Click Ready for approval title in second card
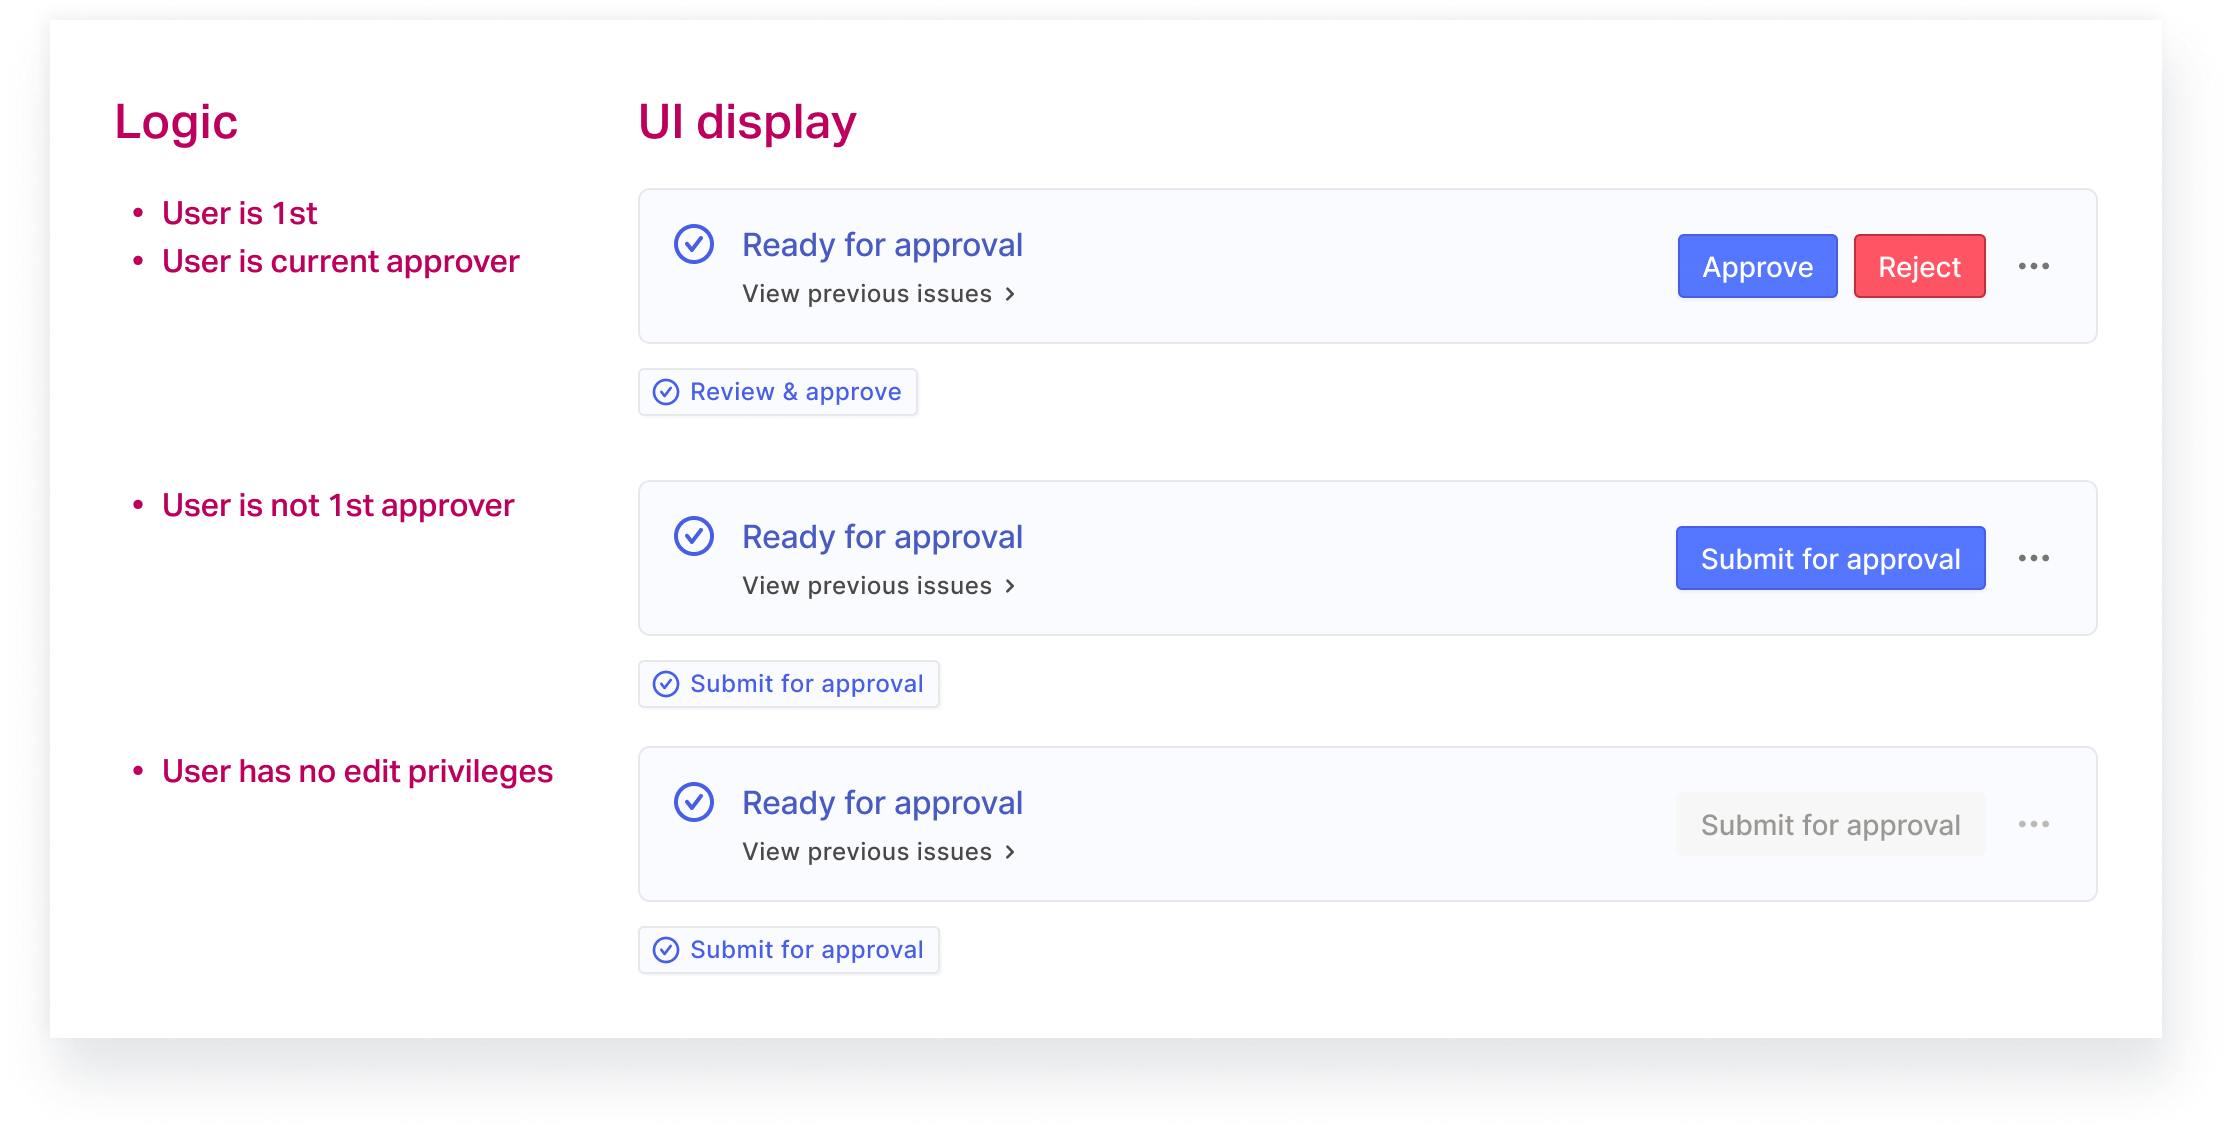Viewport: 2228px width, 1134px height. [882, 537]
